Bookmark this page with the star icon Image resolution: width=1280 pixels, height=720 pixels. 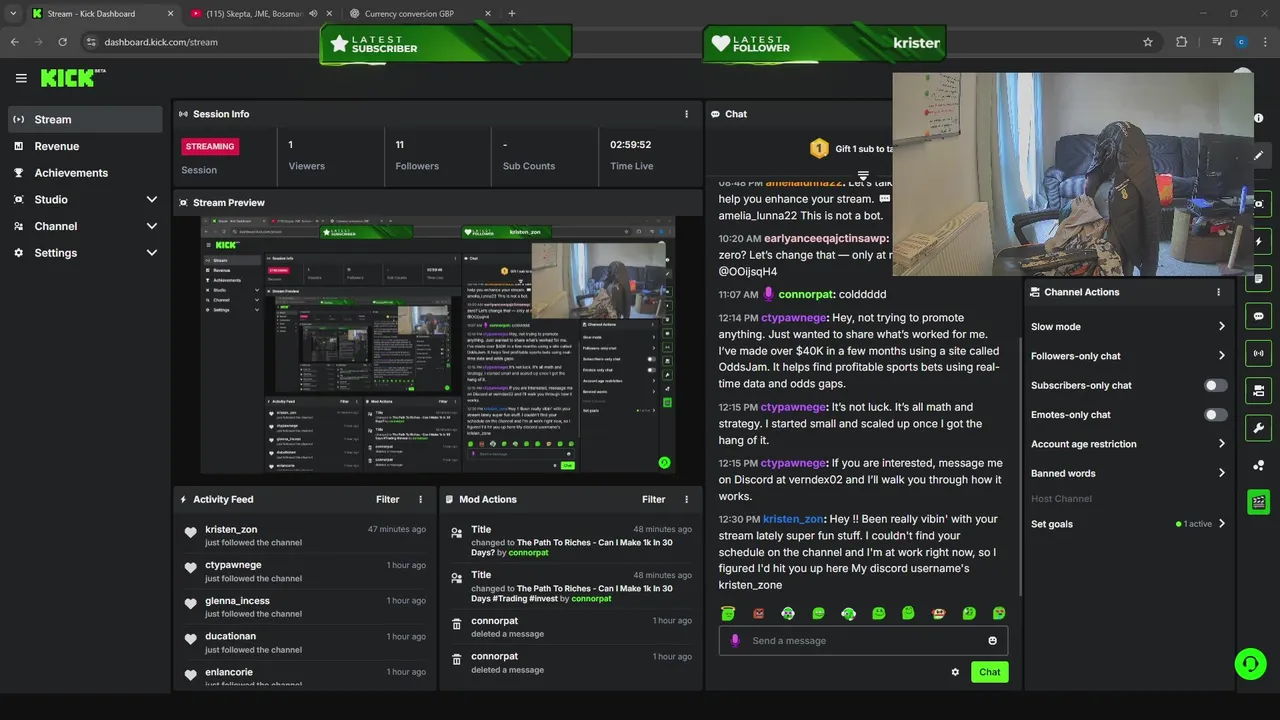(1148, 42)
